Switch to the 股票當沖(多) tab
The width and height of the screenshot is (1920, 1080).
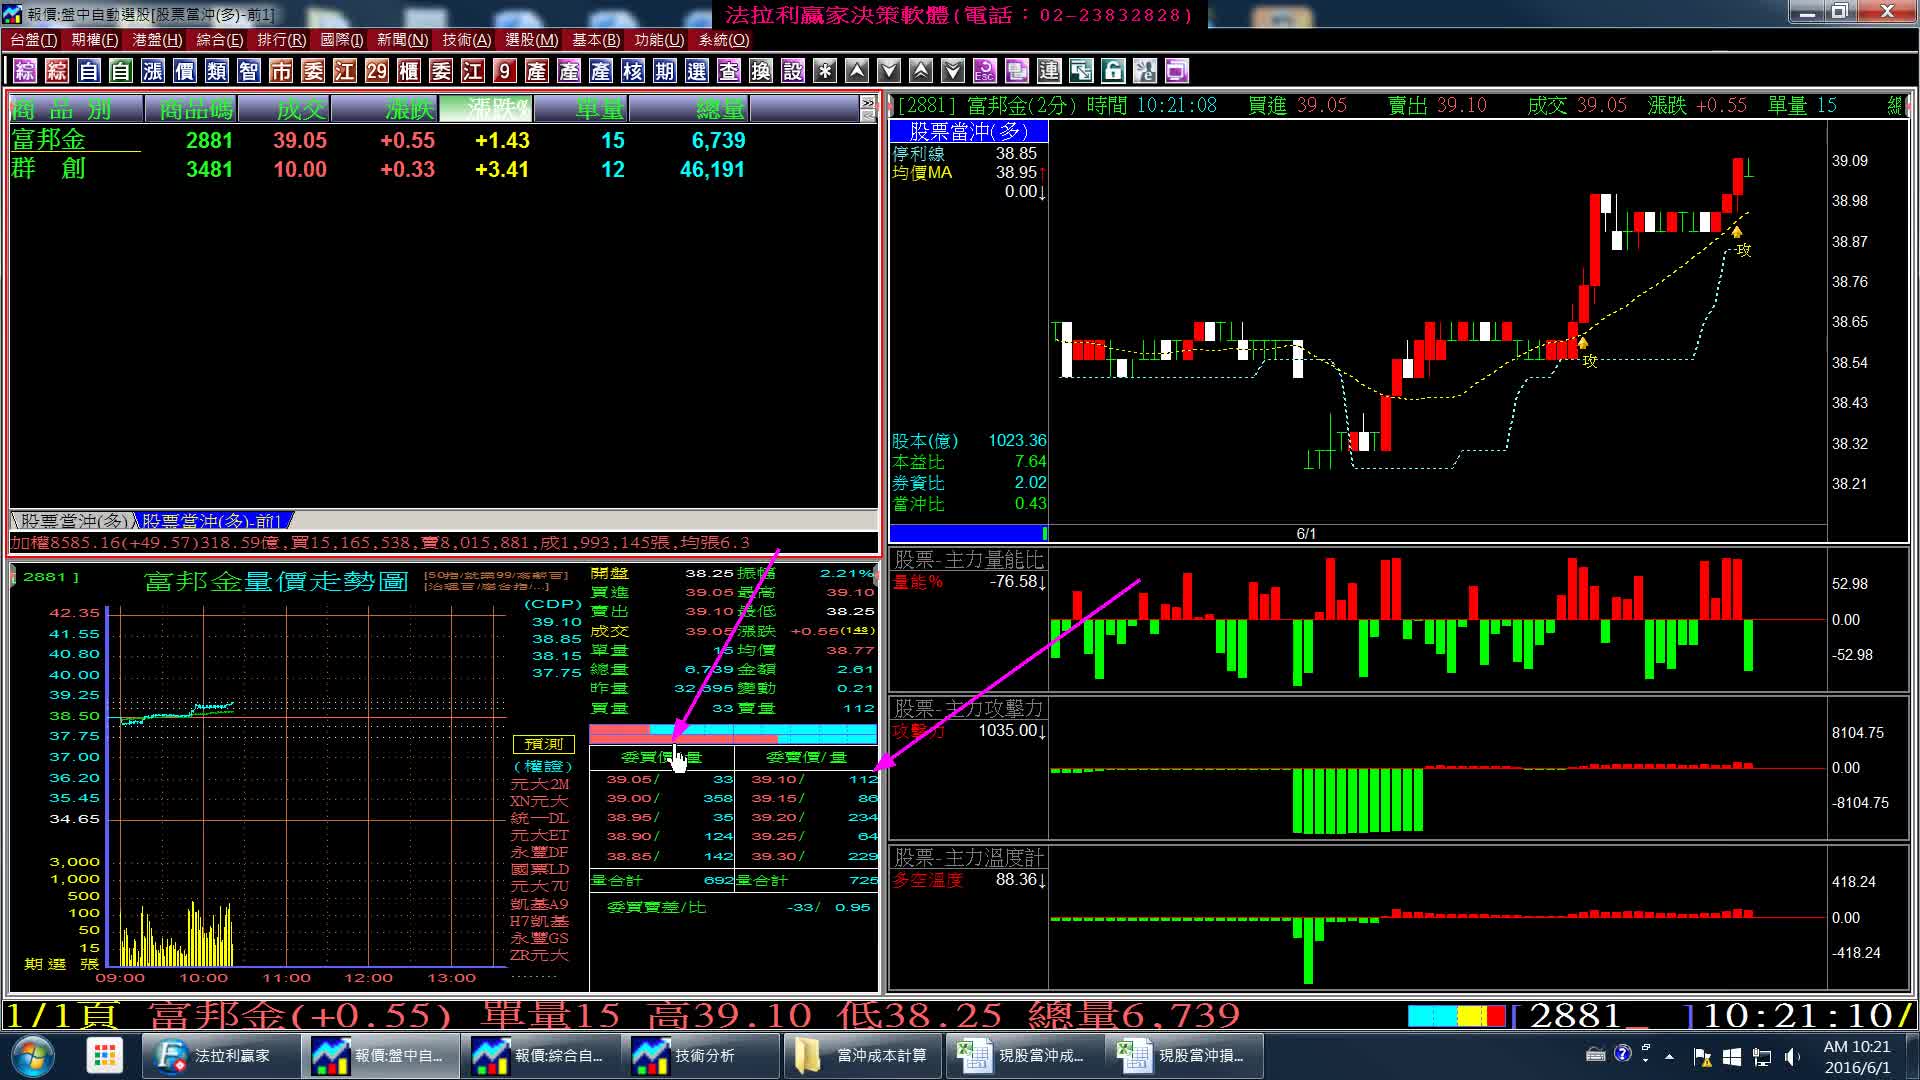tap(74, 521)
